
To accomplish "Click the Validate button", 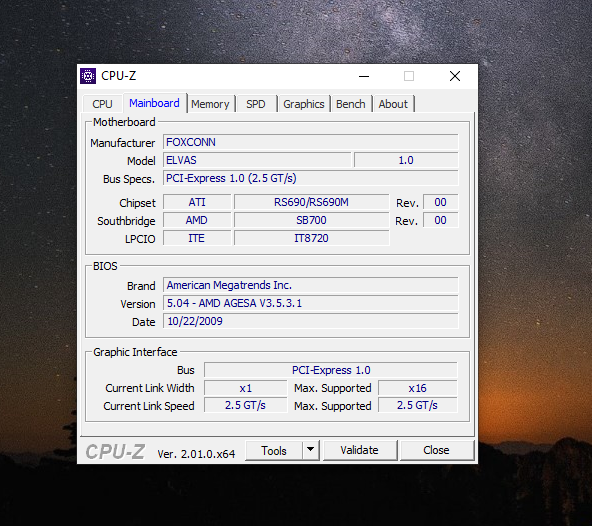I will tap(359, 450).
